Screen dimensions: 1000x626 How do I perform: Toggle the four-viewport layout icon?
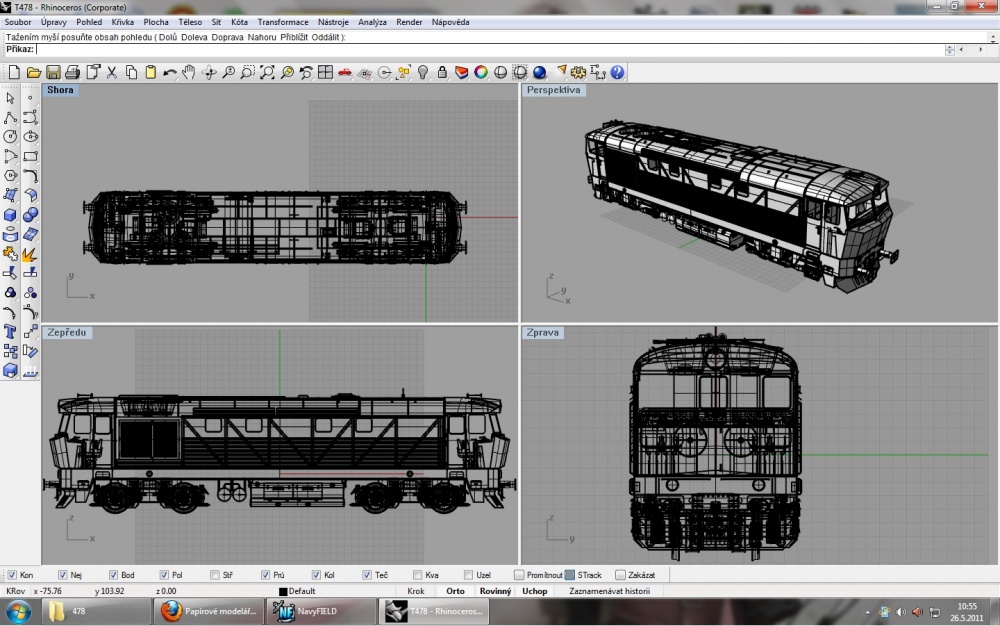(325, 73)
